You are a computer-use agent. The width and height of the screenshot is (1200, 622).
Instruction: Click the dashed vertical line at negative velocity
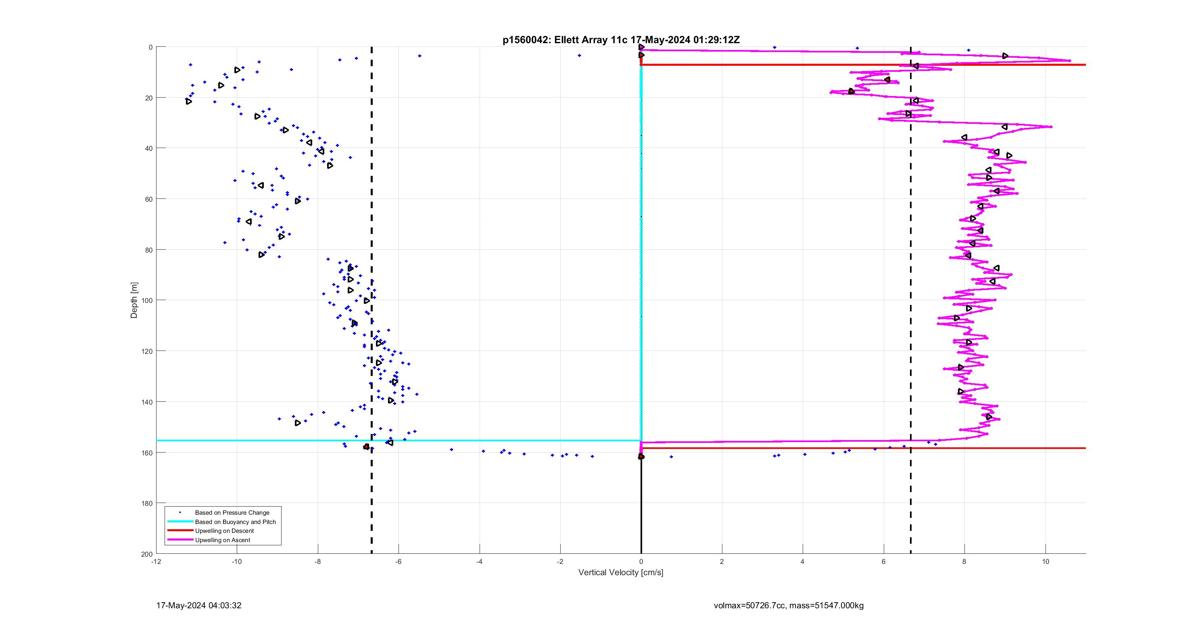[372, 300]
